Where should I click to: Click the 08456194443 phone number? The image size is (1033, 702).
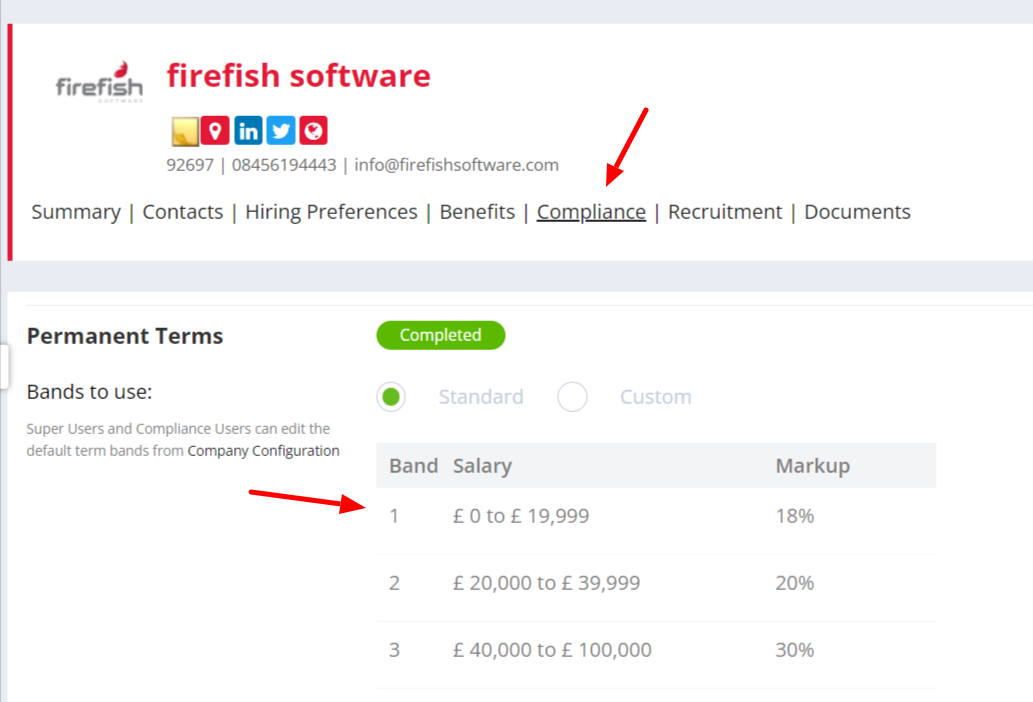284,165
